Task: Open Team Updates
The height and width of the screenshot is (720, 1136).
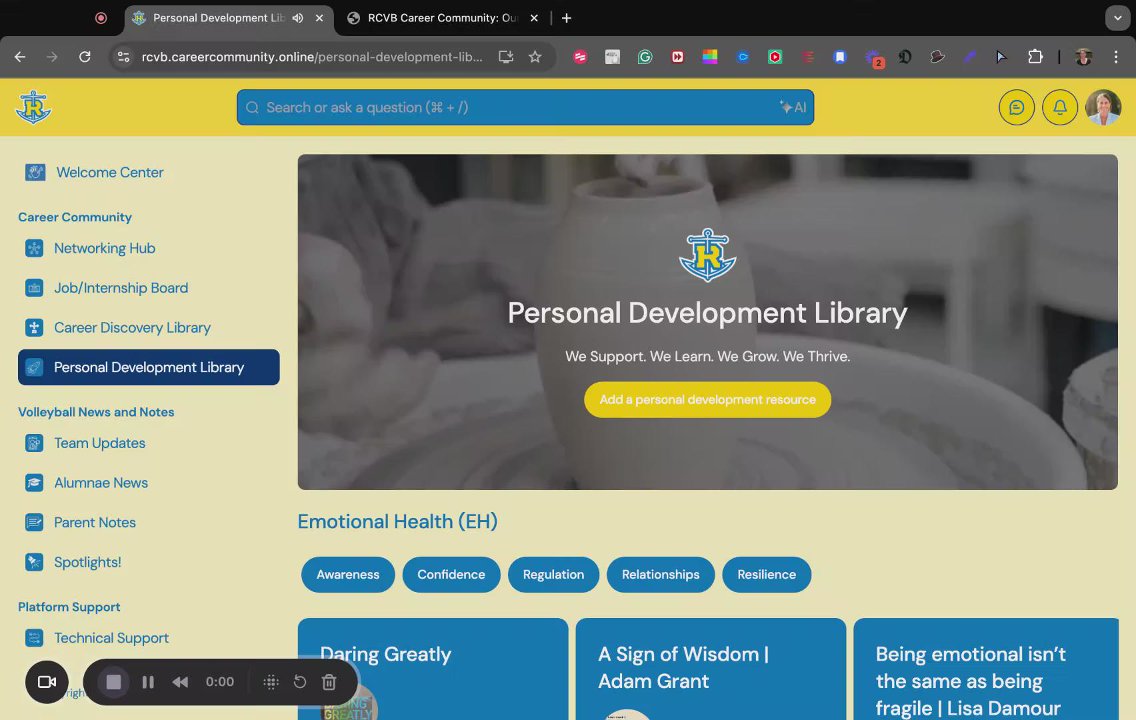Action: 99,443
